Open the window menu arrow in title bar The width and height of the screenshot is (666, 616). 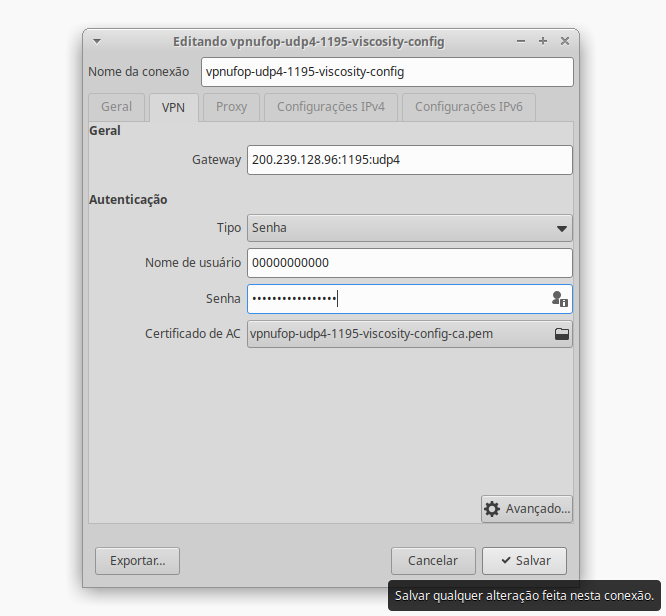(x=97, y=41)
